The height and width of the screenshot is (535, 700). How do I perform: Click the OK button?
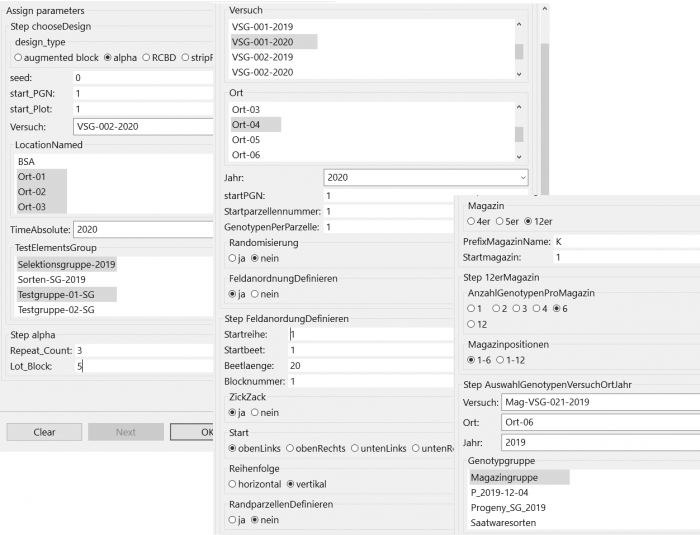point(192,432)
